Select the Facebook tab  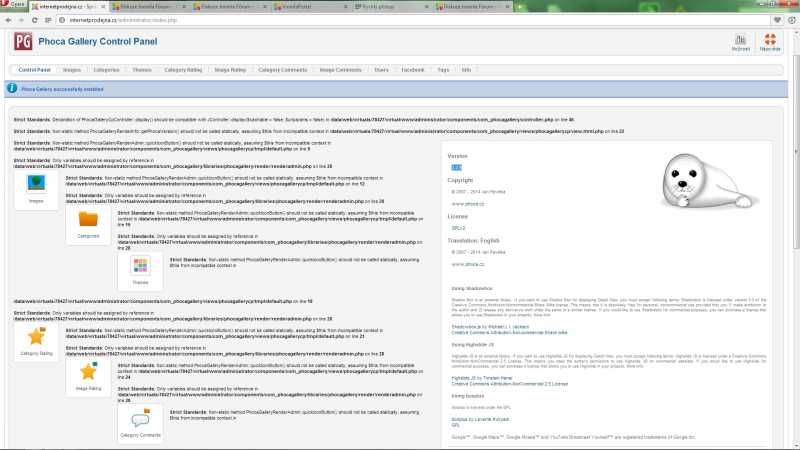(x=412, y=70)
